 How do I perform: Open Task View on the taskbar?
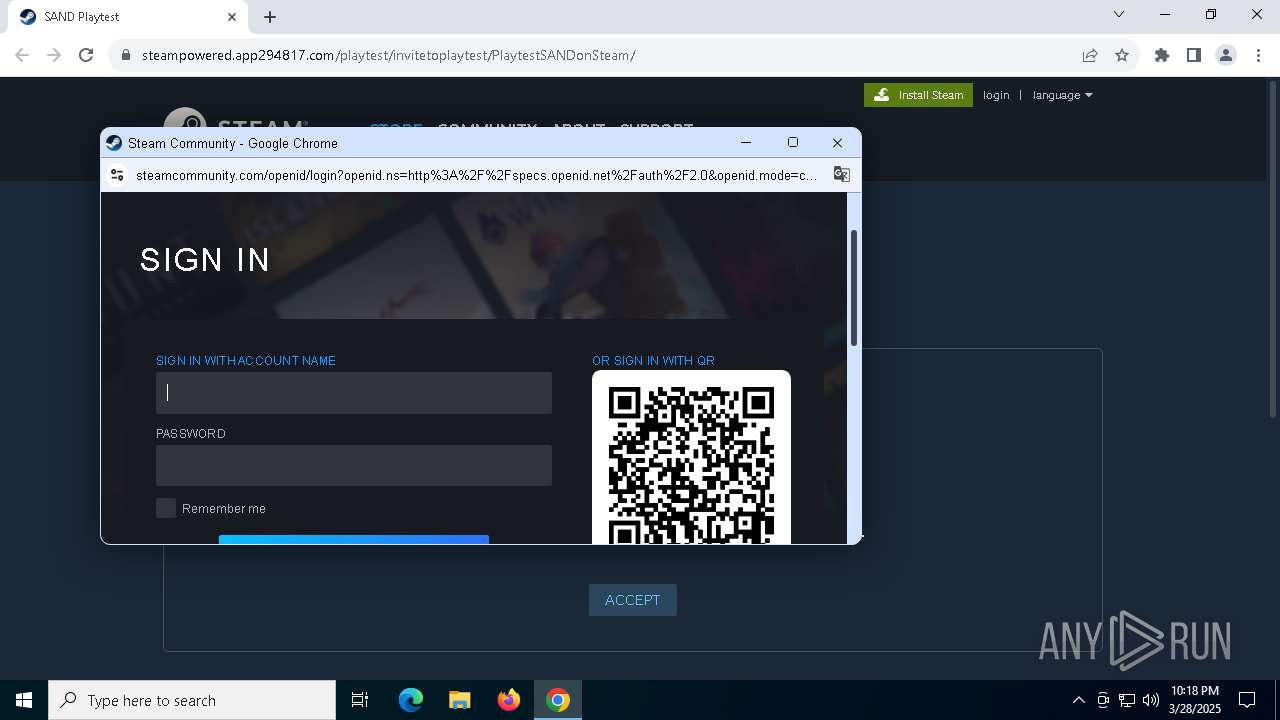tap(360, 700)
